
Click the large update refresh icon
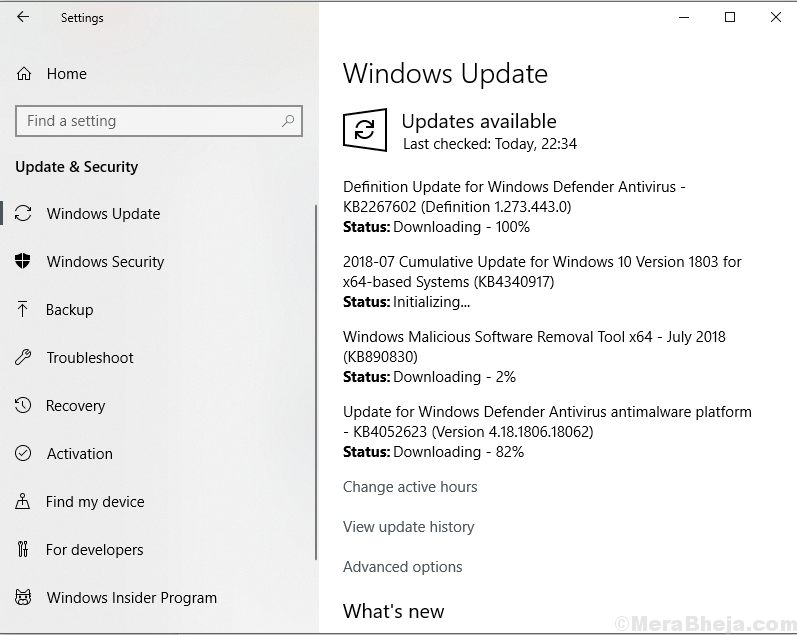pyautogui.click(x=365, y=130)
